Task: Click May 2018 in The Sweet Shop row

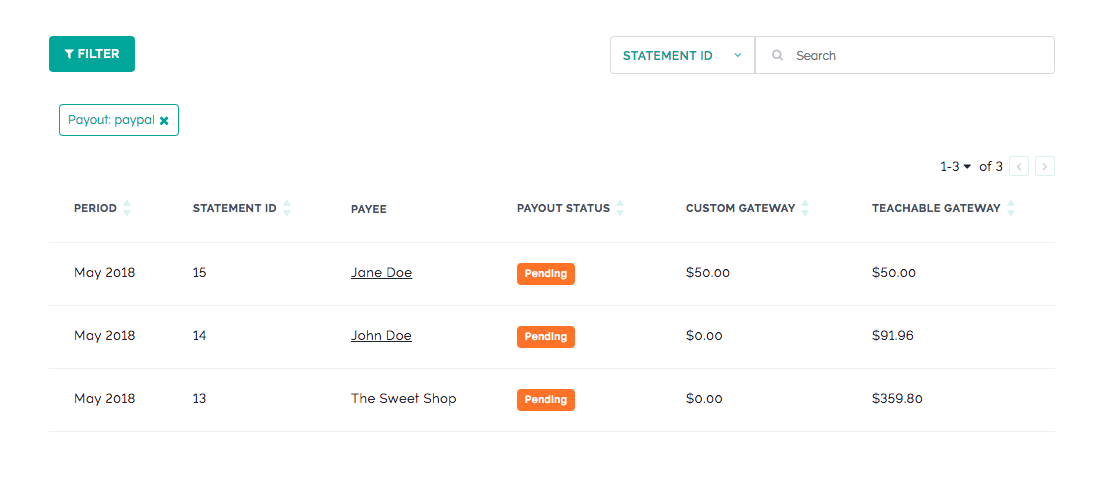Action: [x=104, y=399]
